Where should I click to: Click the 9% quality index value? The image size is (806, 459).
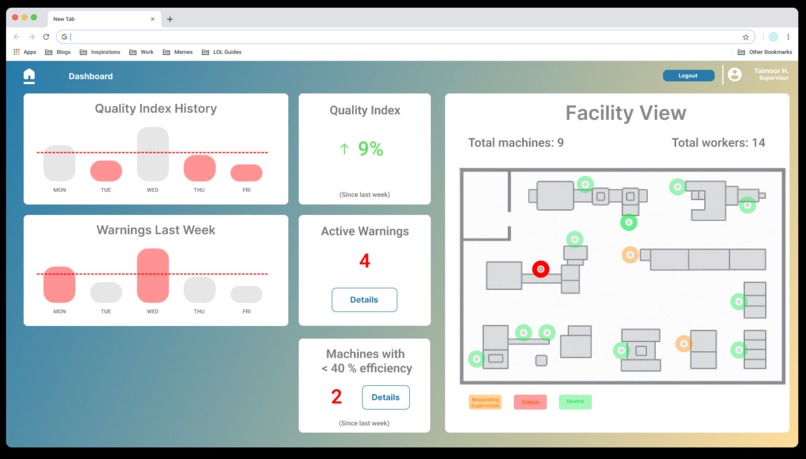371,149
